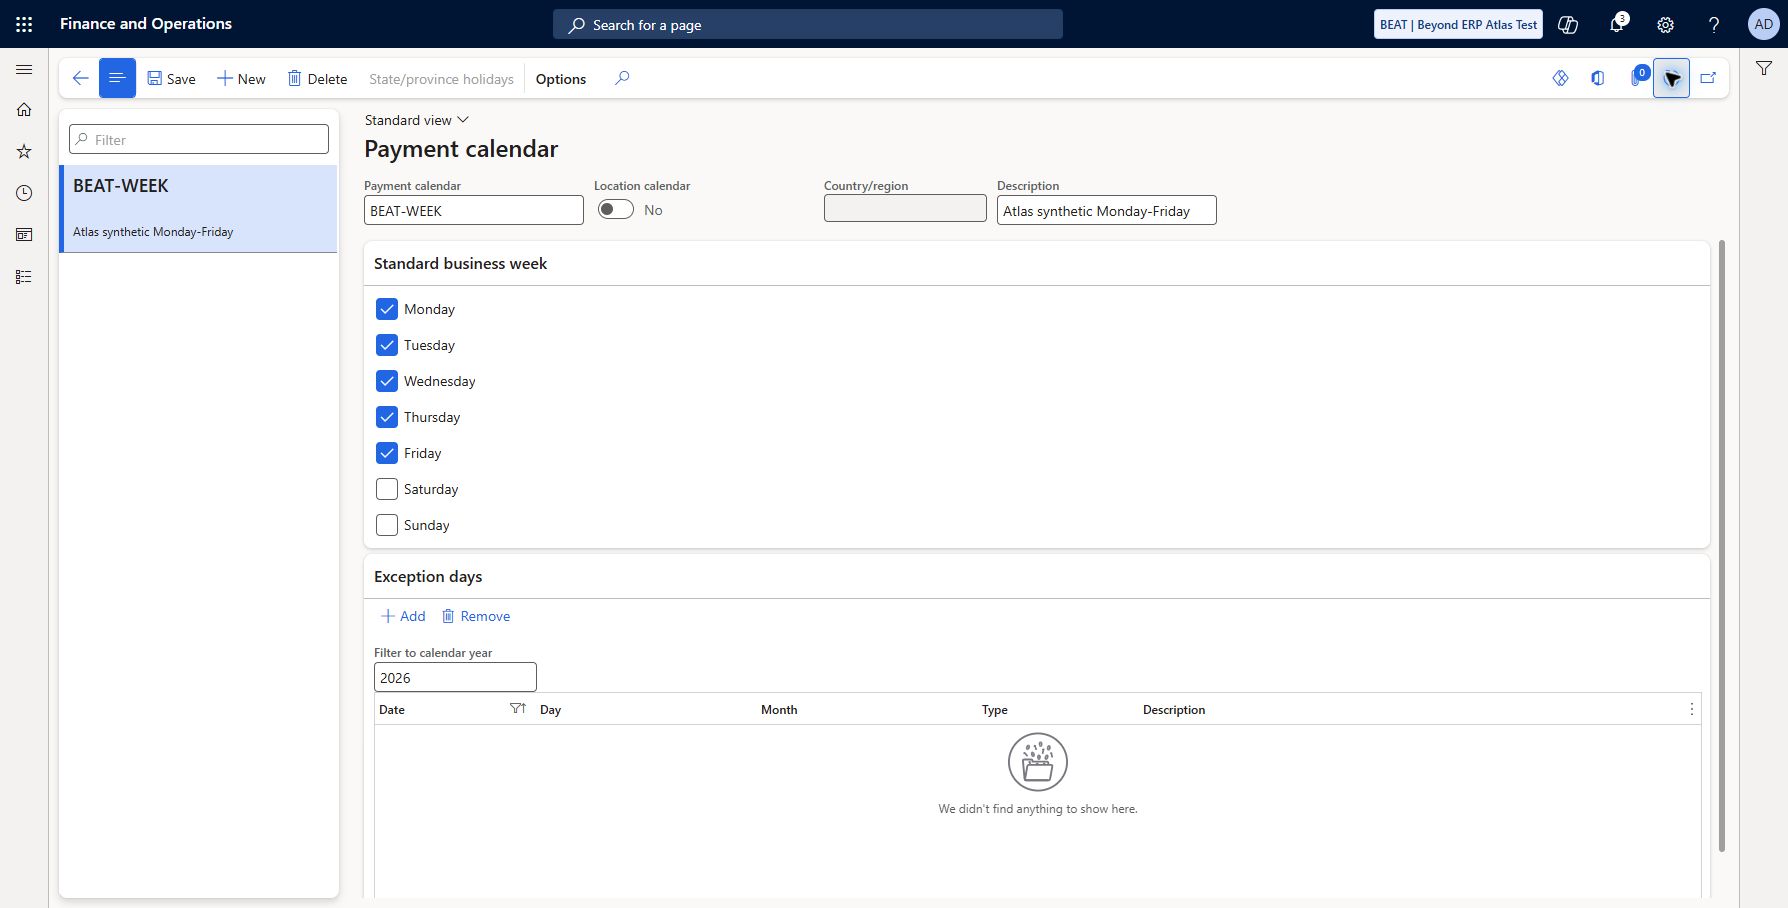Viewport: 1788px width, 908px height.
Task: Click the action pane search magnifier icon
Action: pos(622,78)
